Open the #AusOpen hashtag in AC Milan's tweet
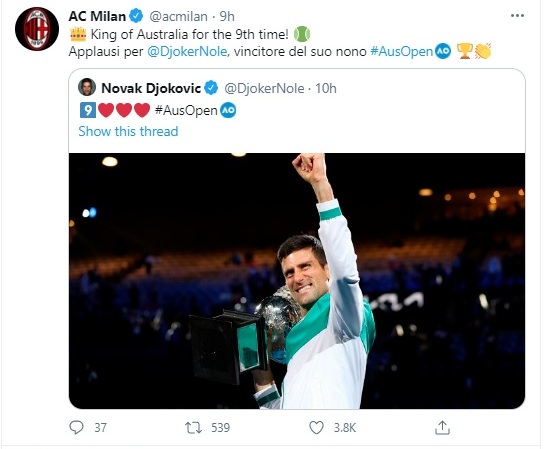This screenshot has width=545, height=449. (401, 51)
